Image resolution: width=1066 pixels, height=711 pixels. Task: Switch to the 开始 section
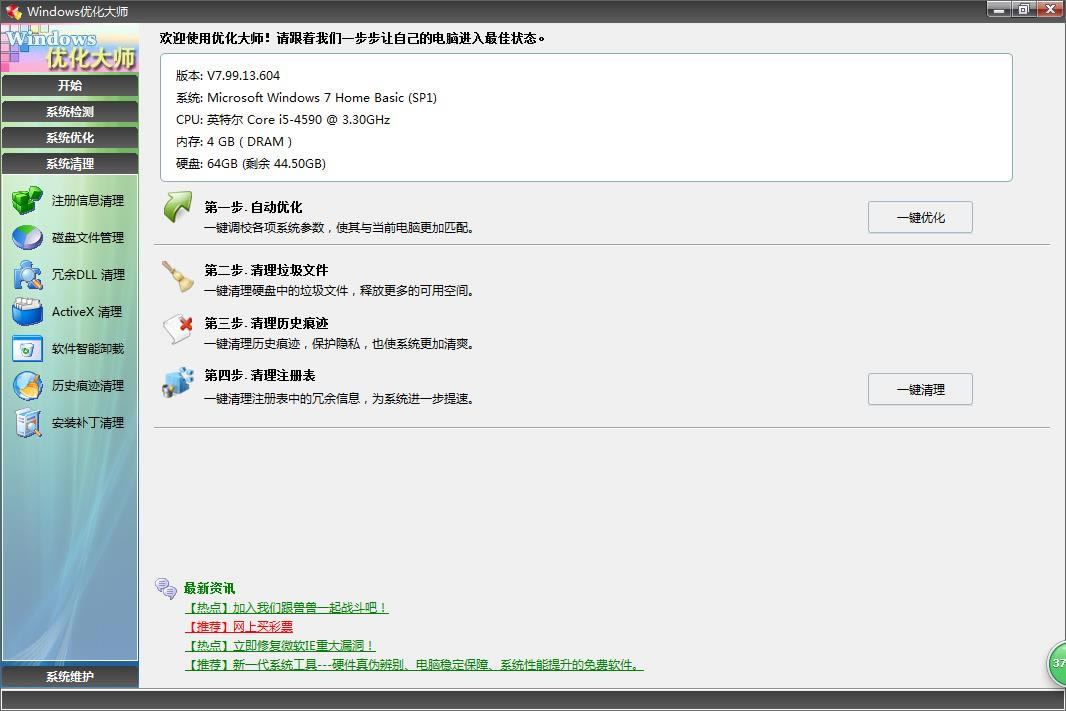point(70,86)
